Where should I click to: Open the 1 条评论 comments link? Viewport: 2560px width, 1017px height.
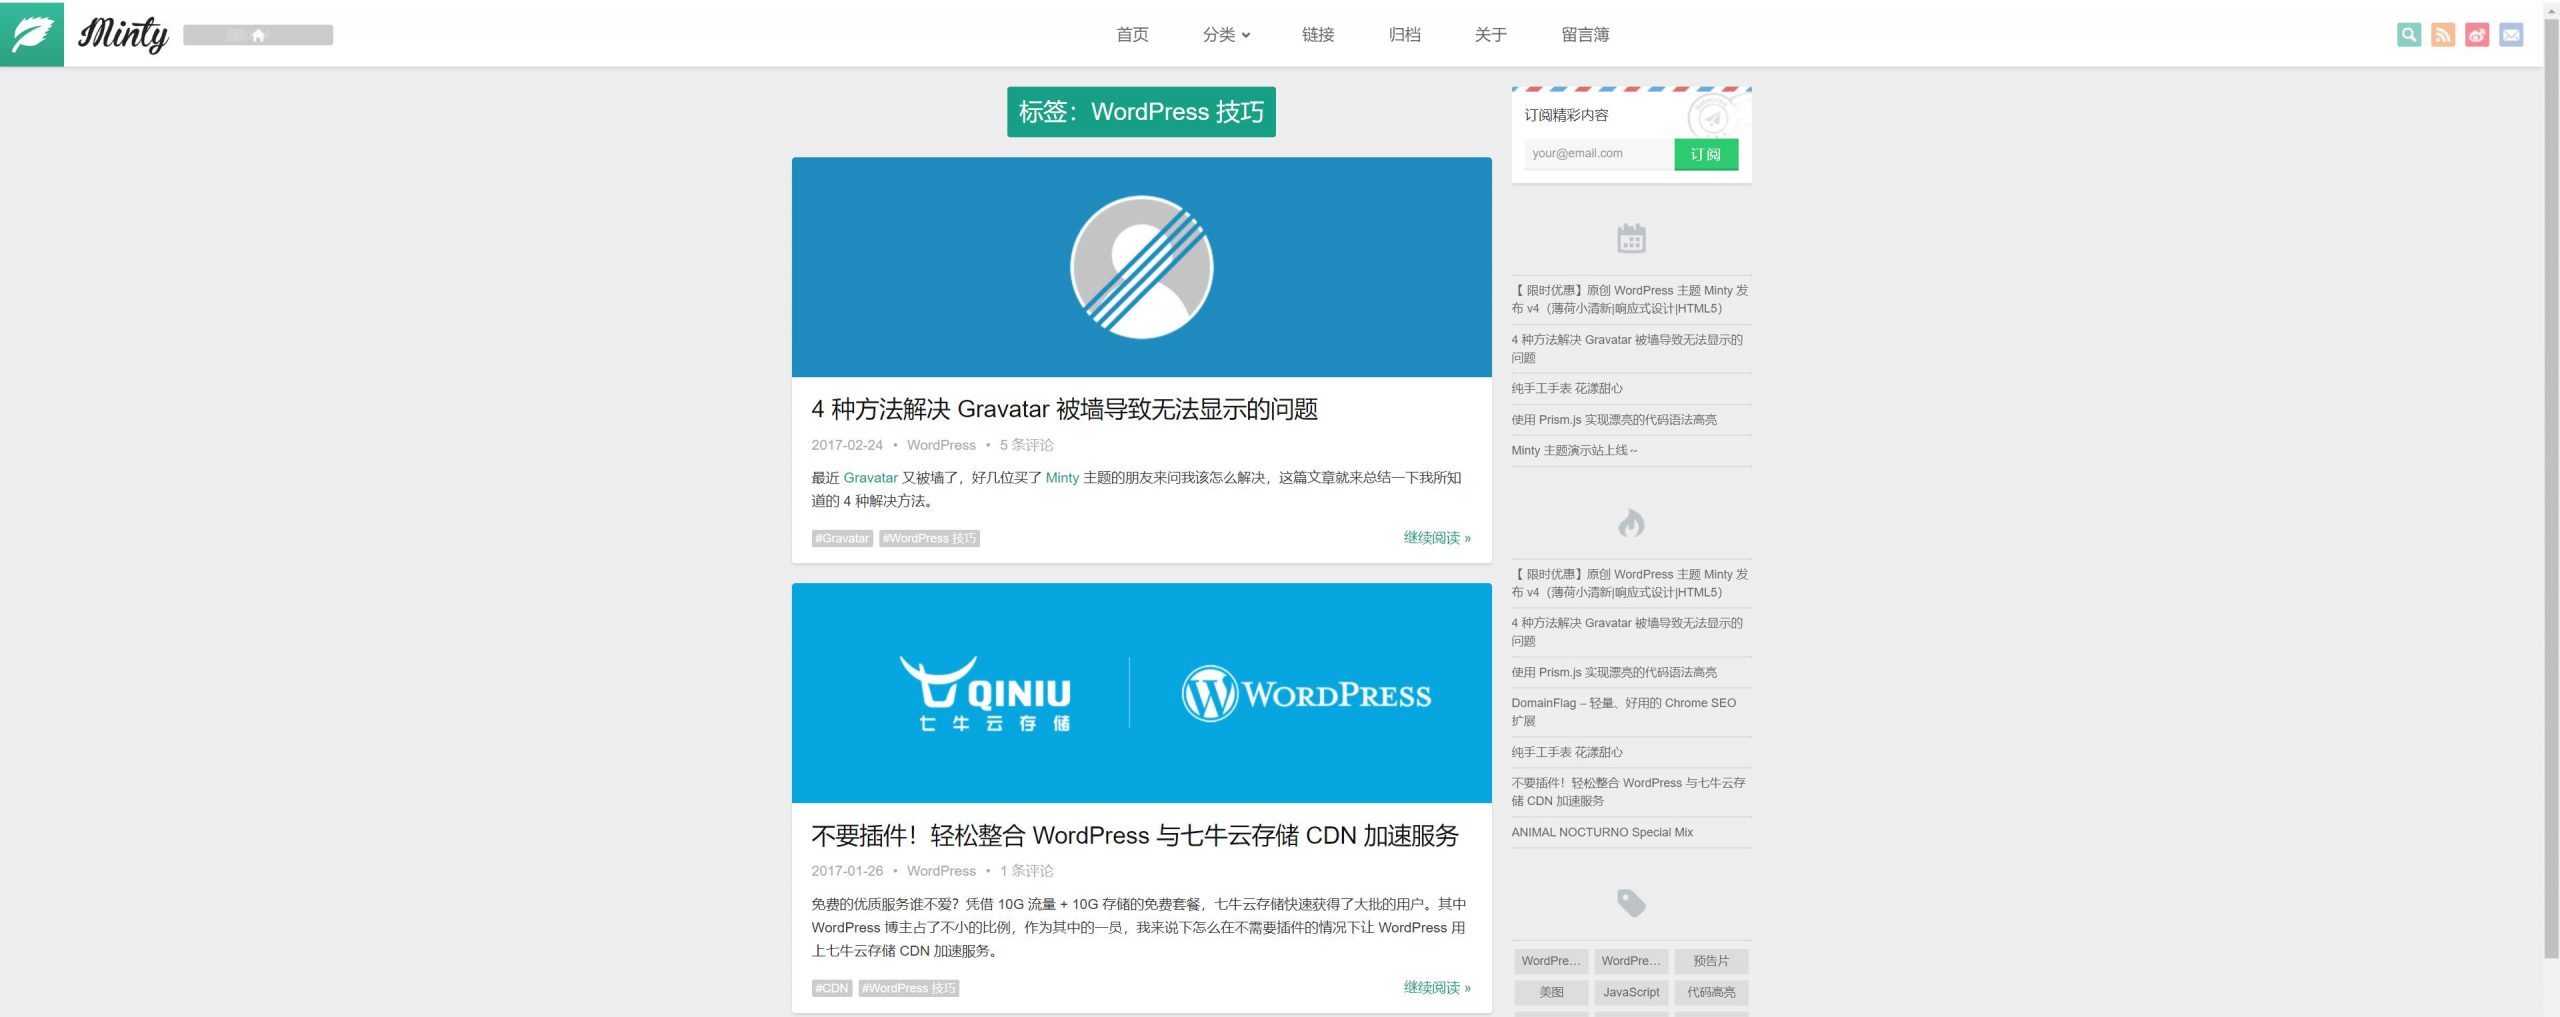point(1026,871)
